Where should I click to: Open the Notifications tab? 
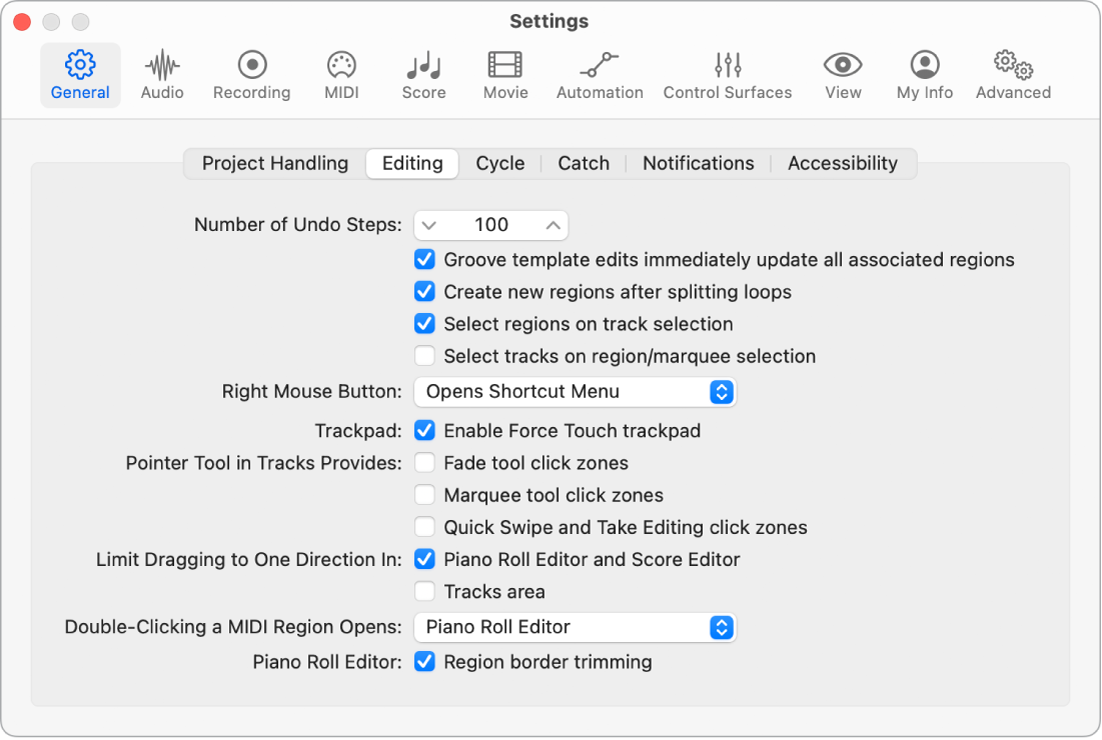[x=698, y=163]
